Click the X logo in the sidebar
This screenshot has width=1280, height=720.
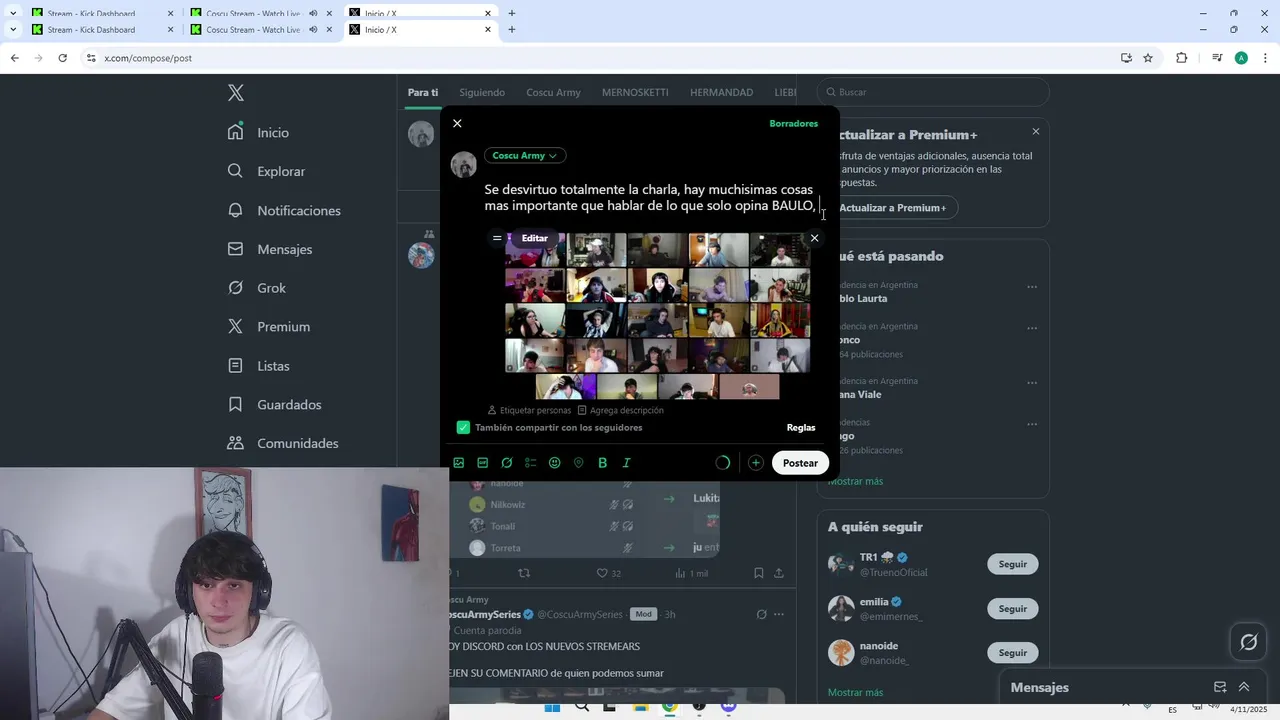tap(235, 93)
